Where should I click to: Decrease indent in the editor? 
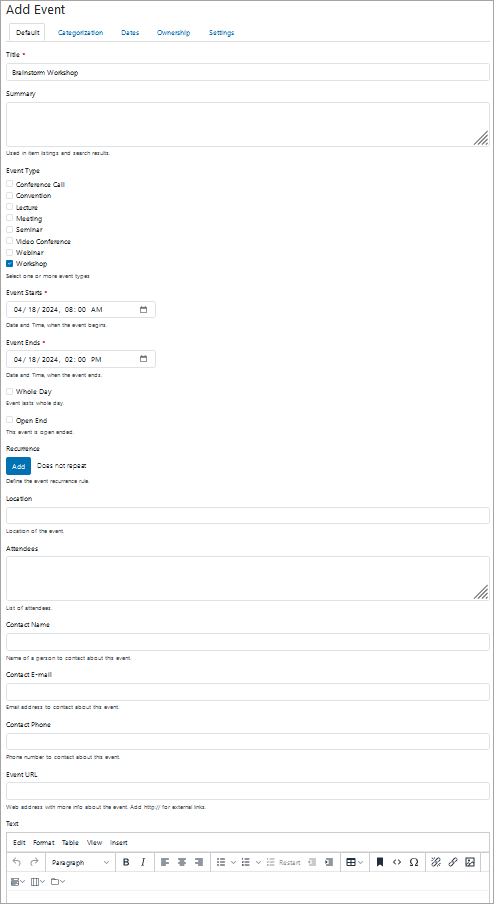coord(312,862)
